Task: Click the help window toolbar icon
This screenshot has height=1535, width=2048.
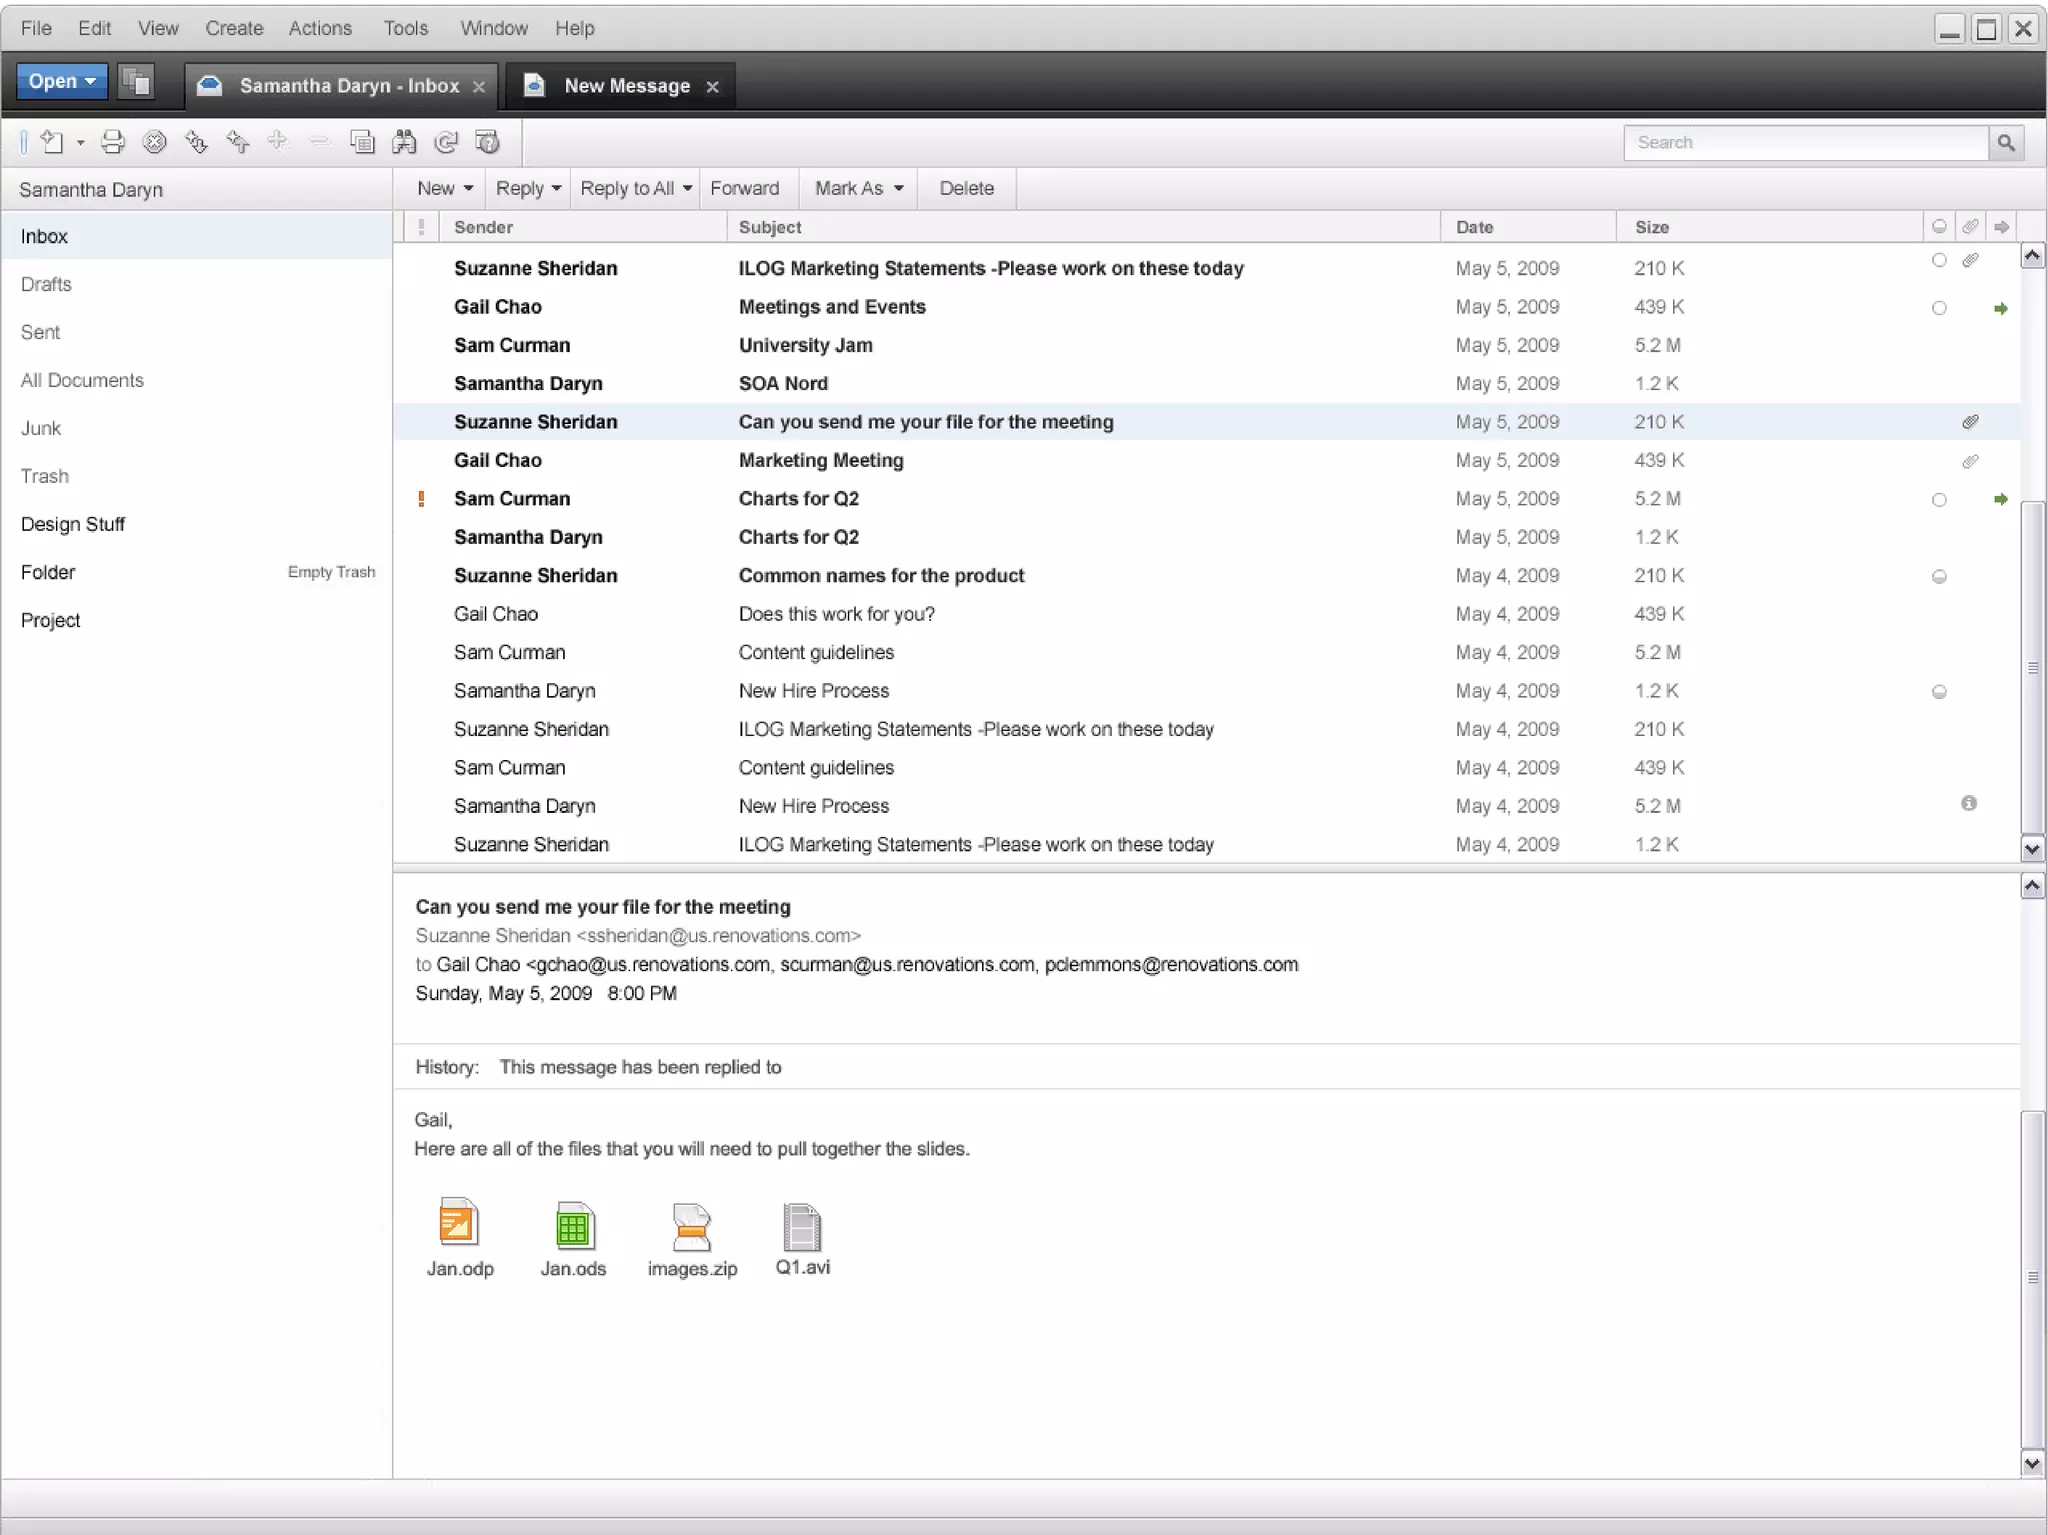Action: click(487, 142)
